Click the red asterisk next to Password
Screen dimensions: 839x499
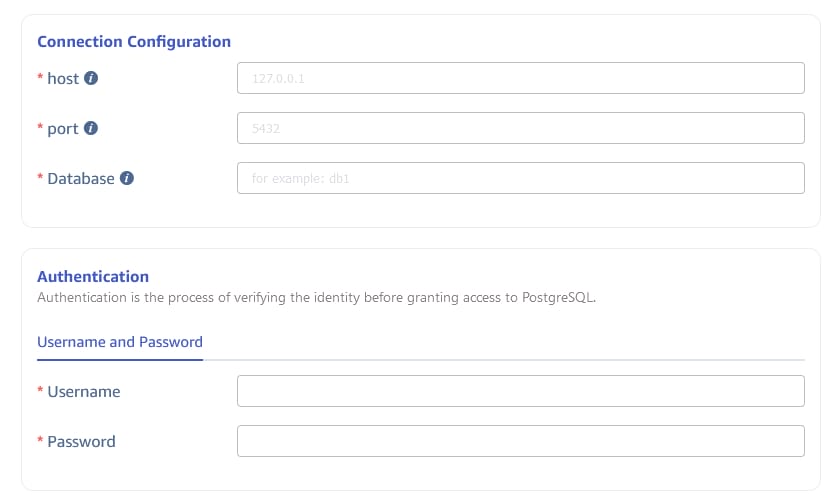(40, 441)
